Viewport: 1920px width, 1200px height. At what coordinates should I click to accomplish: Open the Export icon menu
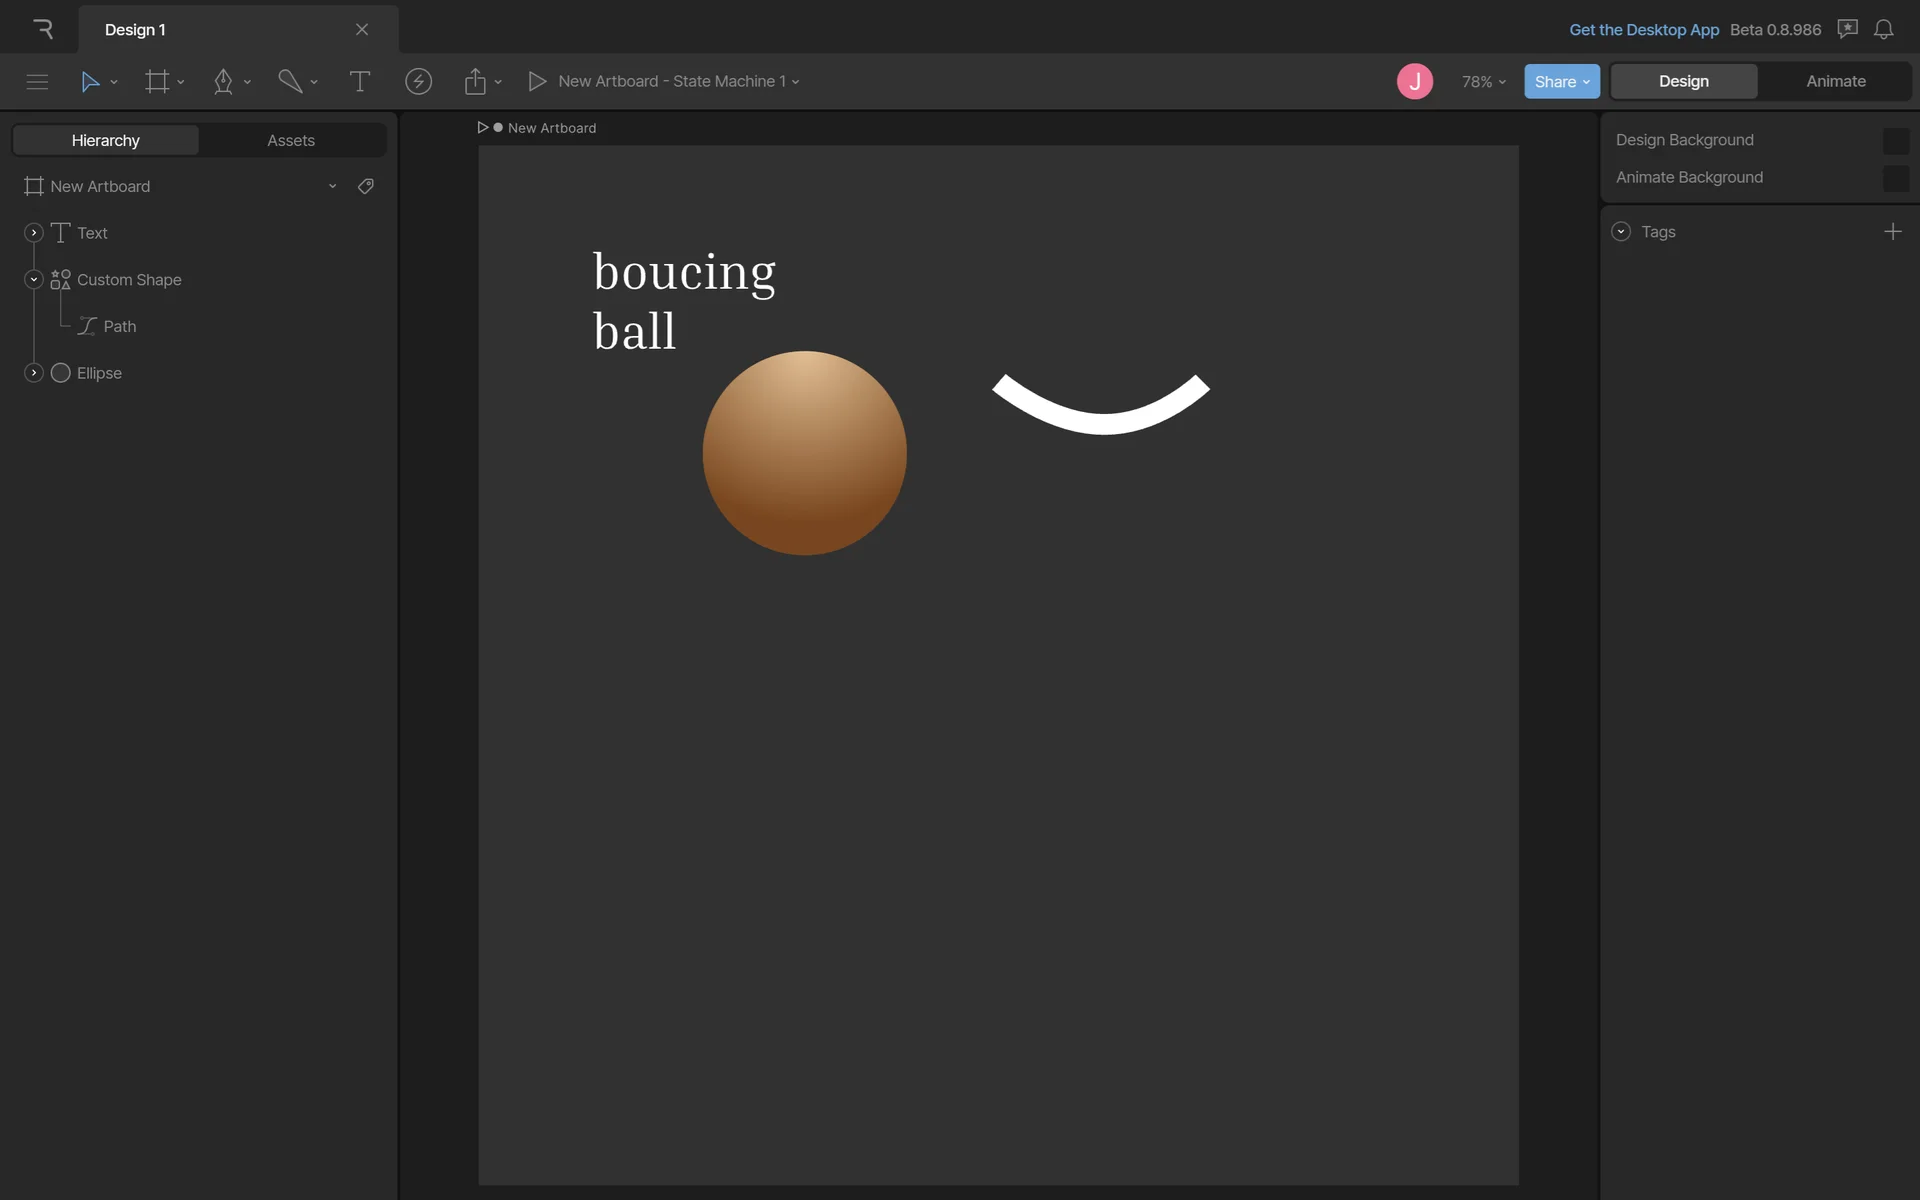pos(475,82)
